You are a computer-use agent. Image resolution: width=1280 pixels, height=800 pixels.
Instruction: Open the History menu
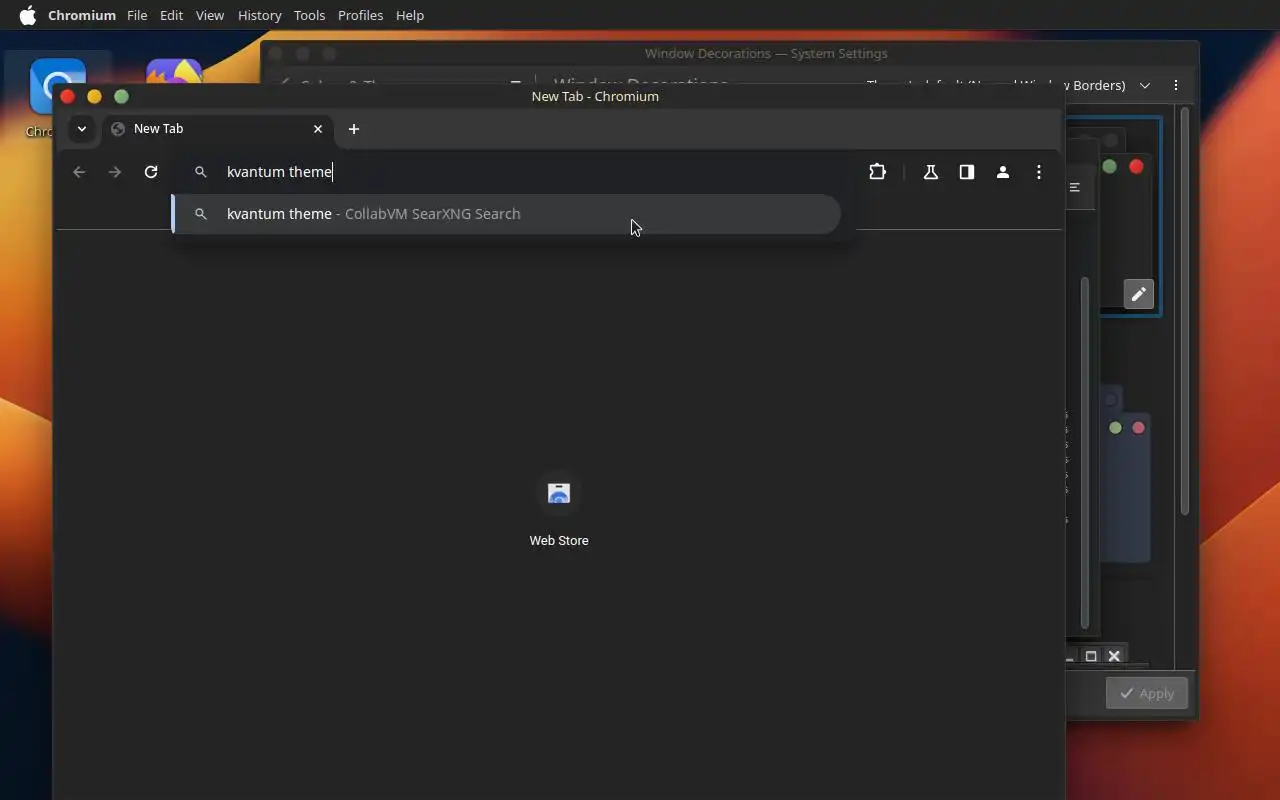[x=260, y=15]
